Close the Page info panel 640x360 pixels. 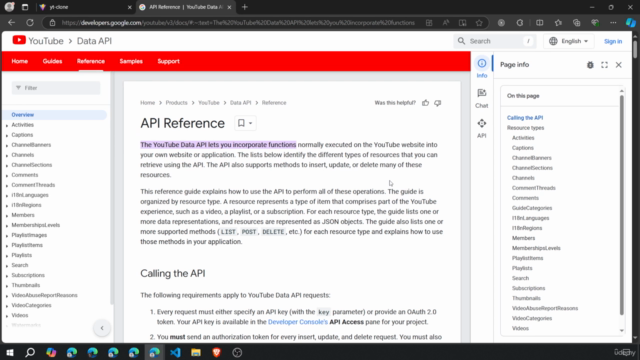[619, 65]
